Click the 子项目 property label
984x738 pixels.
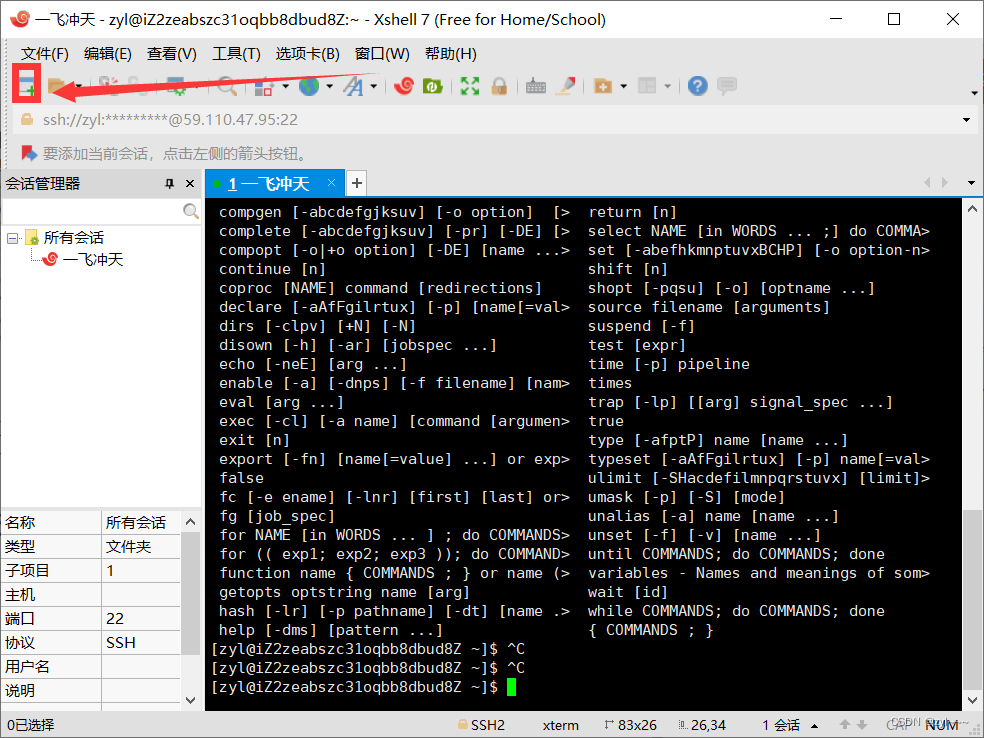pyautogui.click(x=27, y=570)
